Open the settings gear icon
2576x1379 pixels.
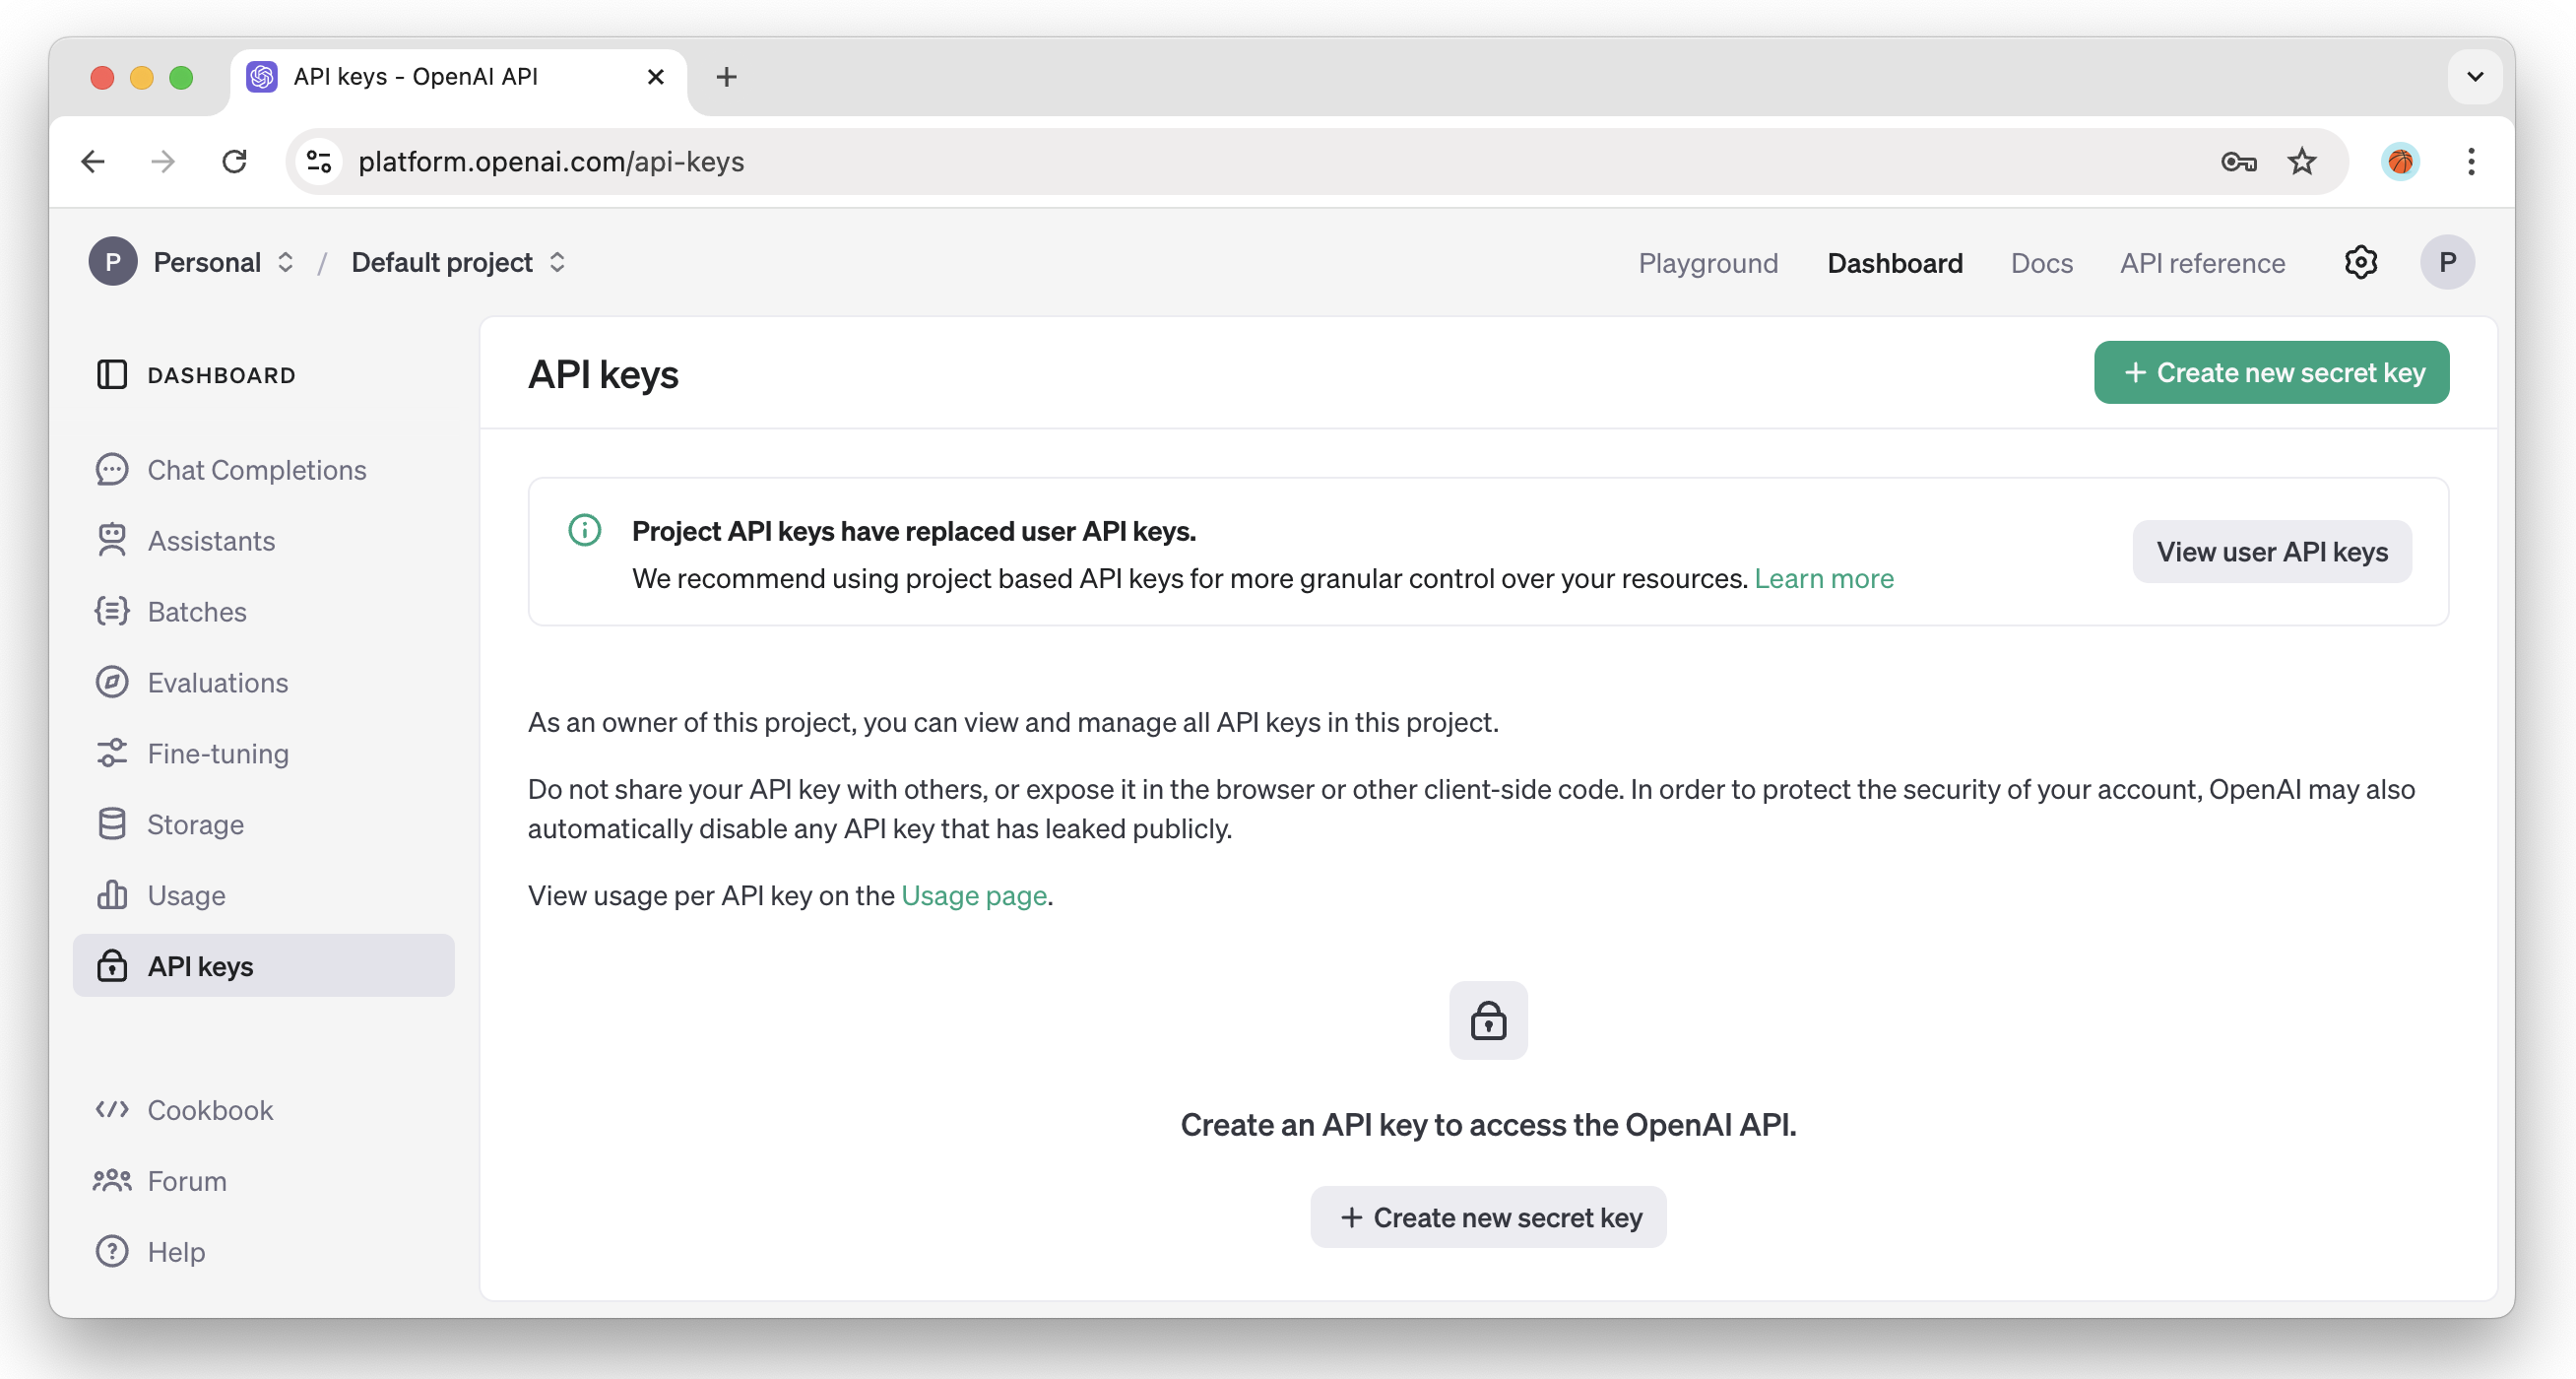tap(2360, 262)
